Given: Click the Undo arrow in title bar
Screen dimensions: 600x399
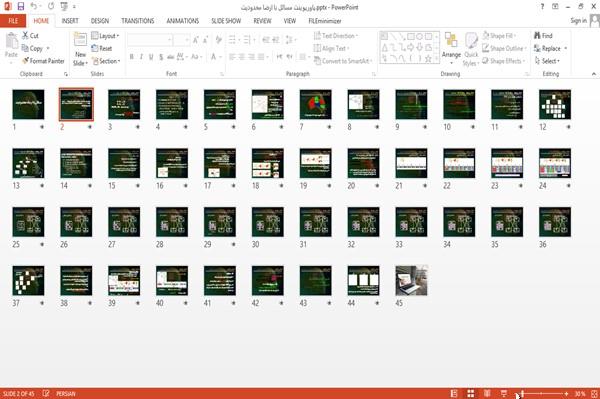Looking at the screenshot, I should (34, 7).
